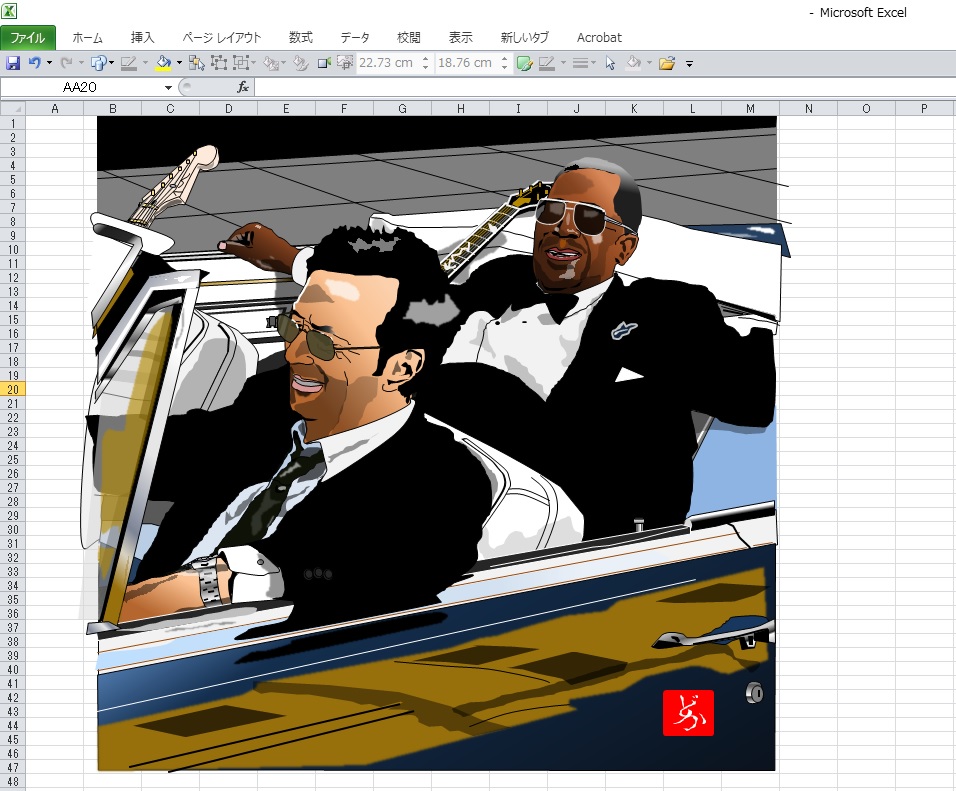Go to the データ tab
This screenshot has height=791, width=956.
(355, 38)
